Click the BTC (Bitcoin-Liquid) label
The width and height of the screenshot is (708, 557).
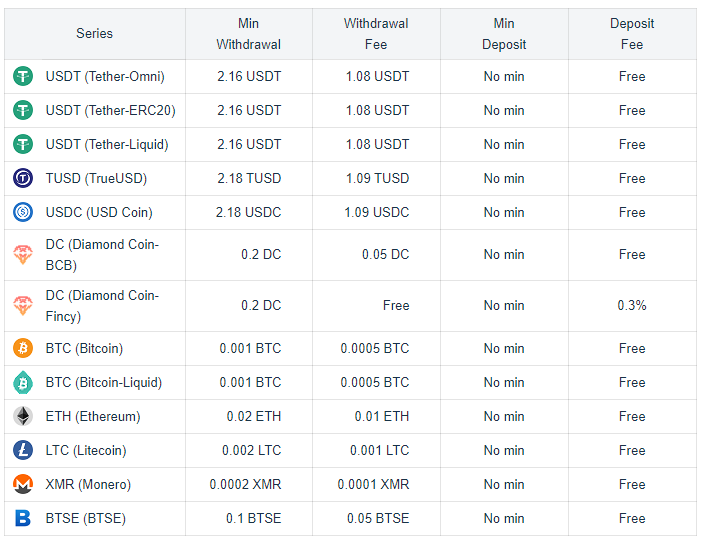tap(103, 383)
